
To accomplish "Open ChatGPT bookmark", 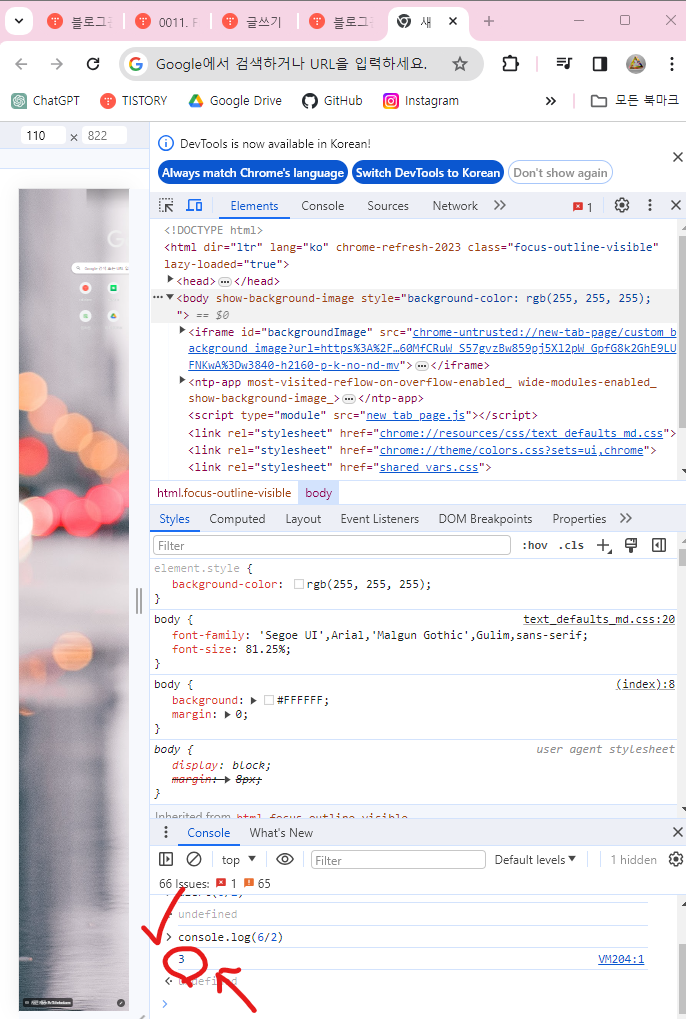I will [x=45, y=101].
